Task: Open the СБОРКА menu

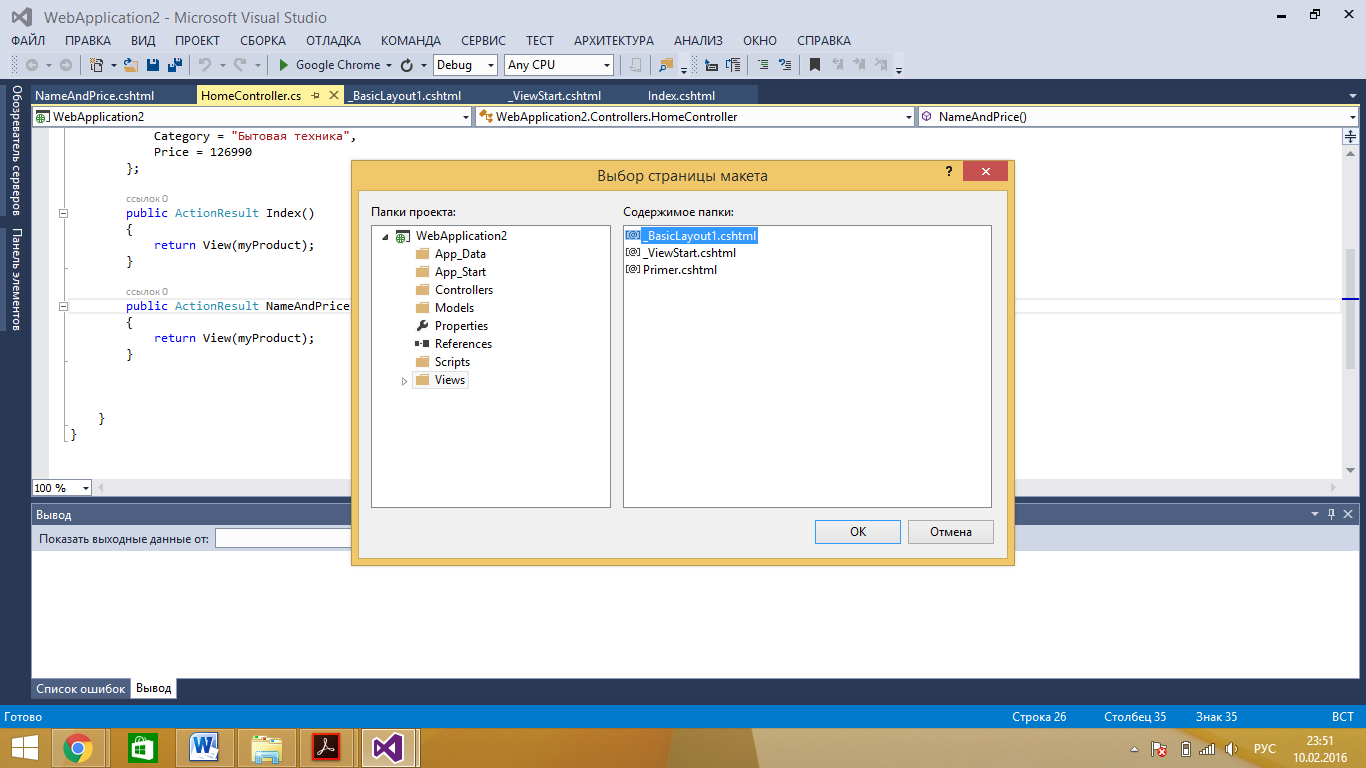Action: point(263,41)
